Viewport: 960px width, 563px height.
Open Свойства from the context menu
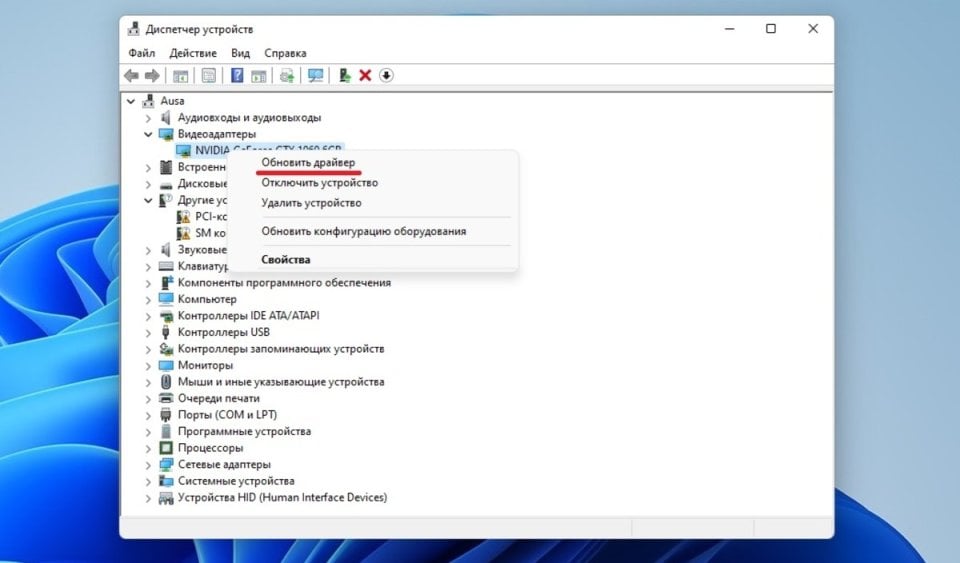(x=285, y=259)
